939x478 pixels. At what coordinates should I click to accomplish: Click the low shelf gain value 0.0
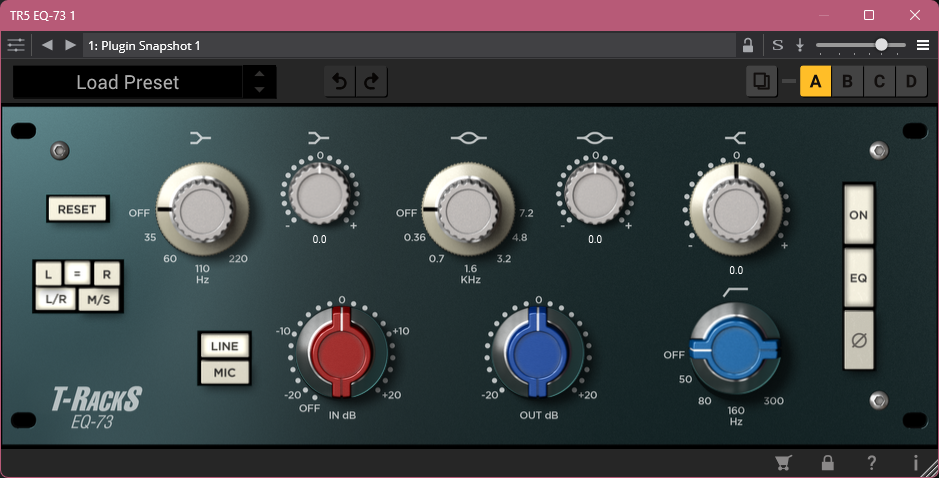tap(319, 239)
